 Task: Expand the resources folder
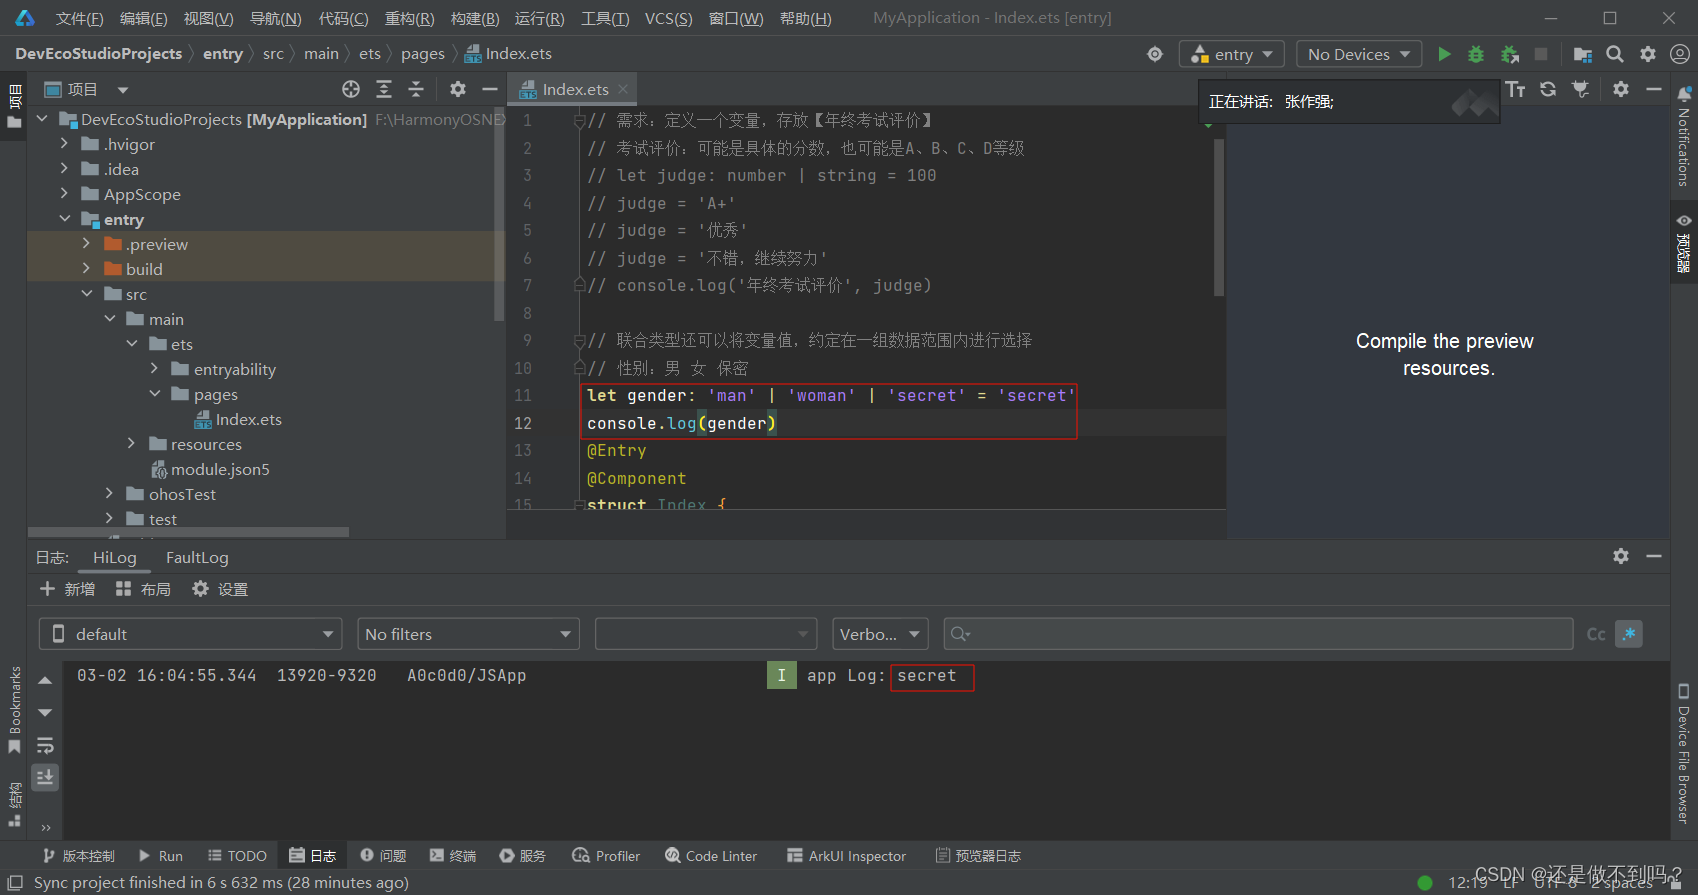131,444
